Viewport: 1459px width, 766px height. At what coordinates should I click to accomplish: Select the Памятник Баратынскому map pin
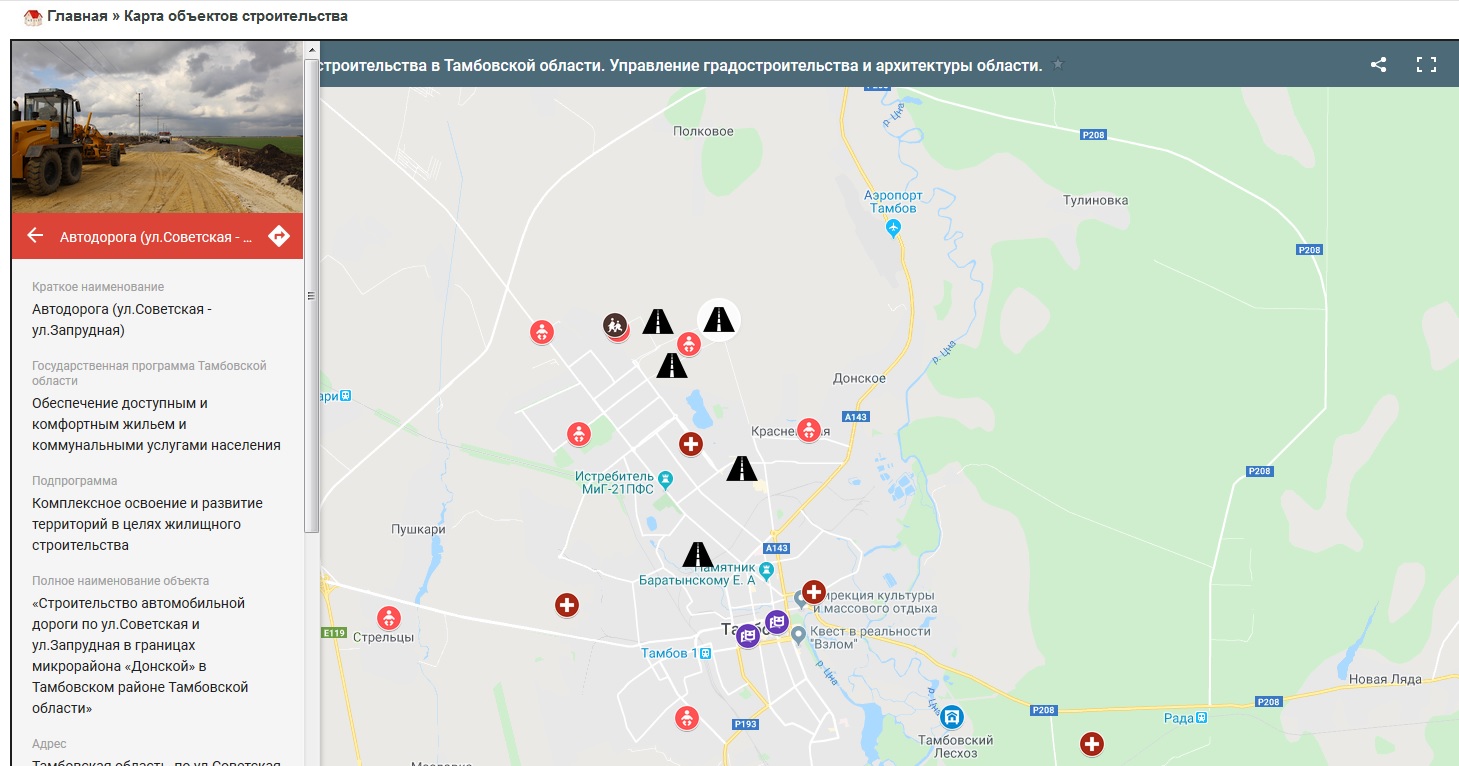[x=767, y=571]
